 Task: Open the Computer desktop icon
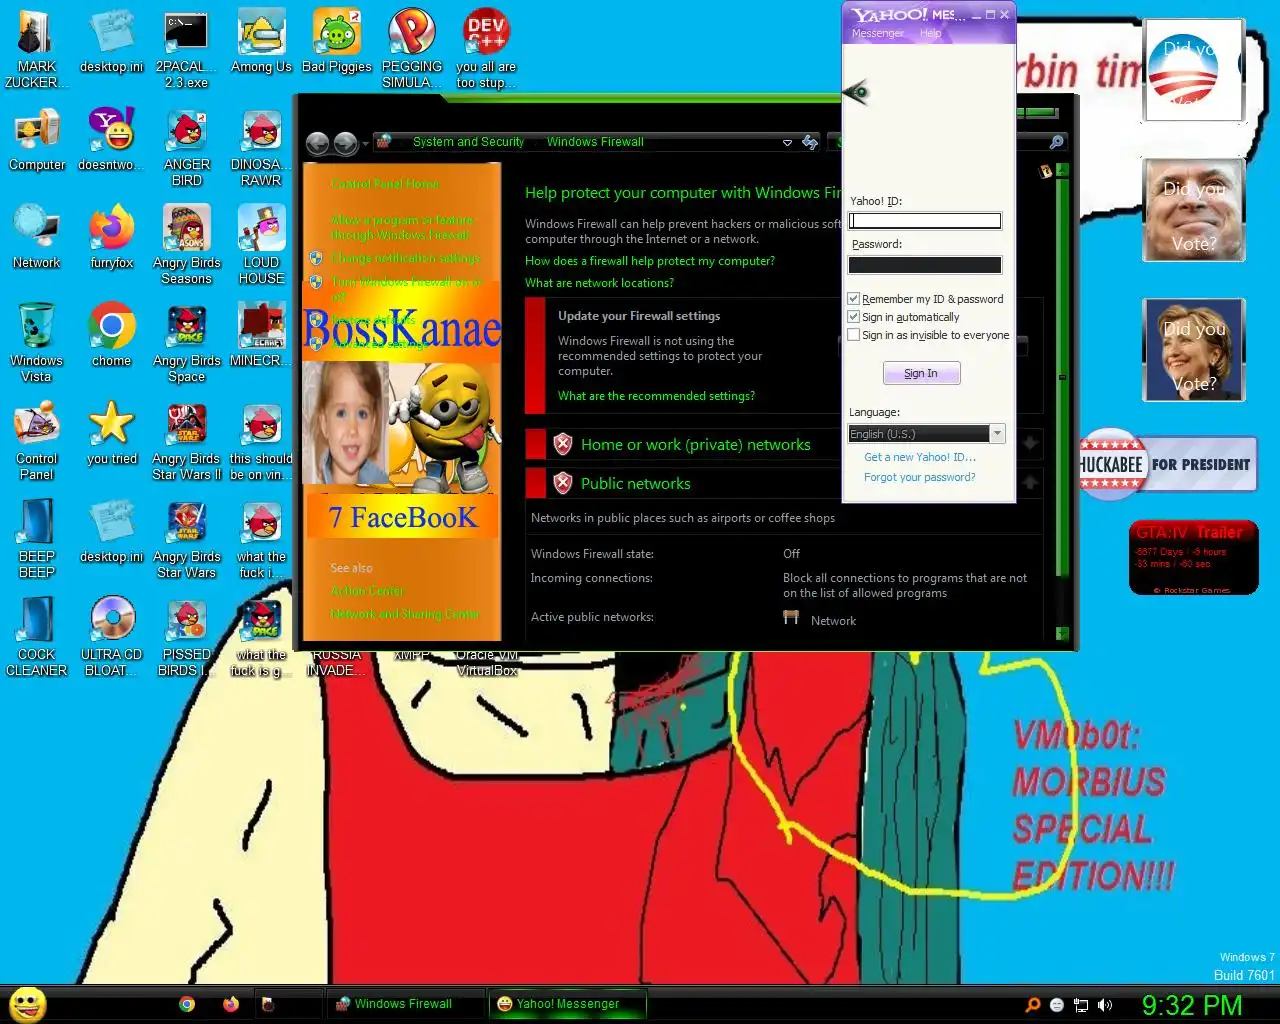click(x=36, y=140)
